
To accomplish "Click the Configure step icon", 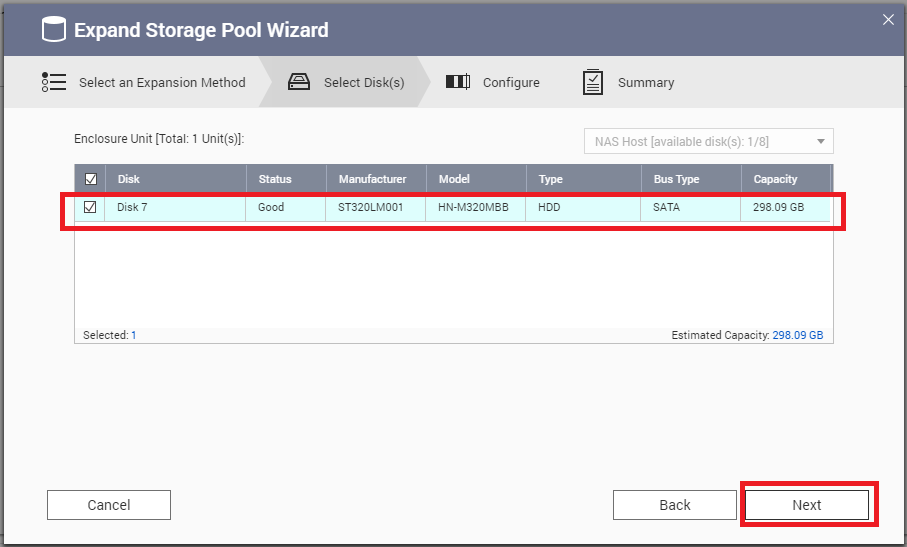I will (x=458, y=83).
